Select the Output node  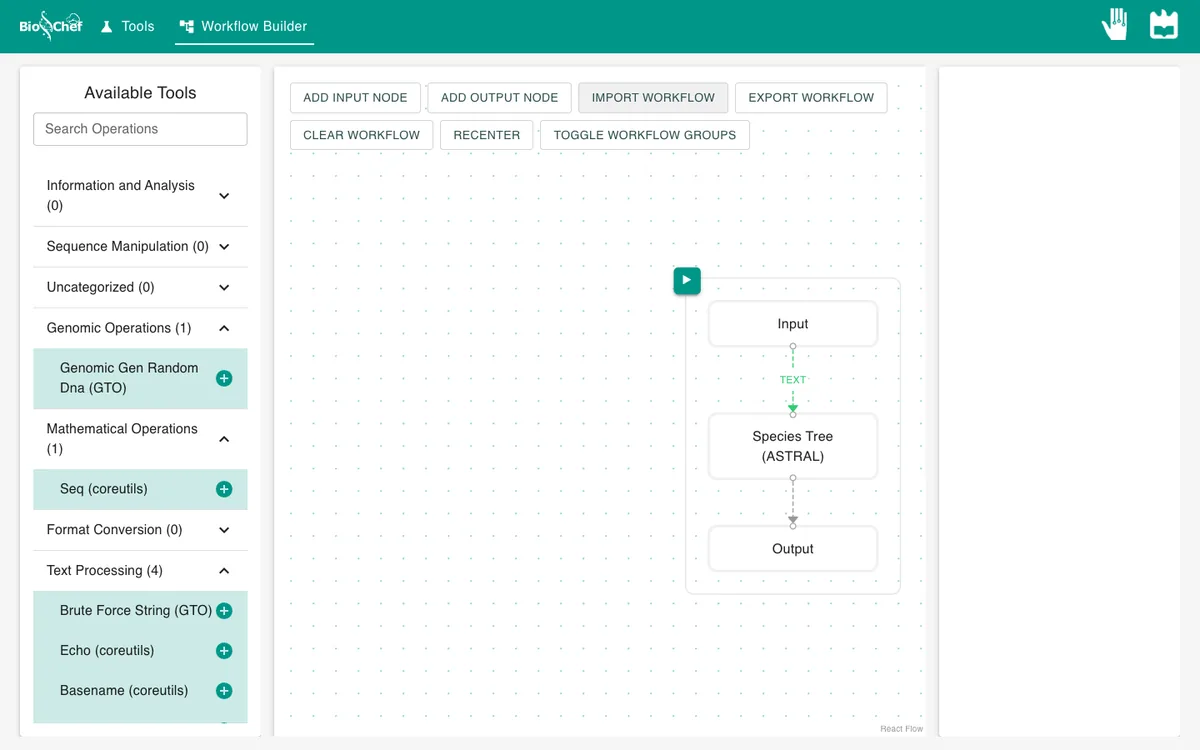click(793, 549)
